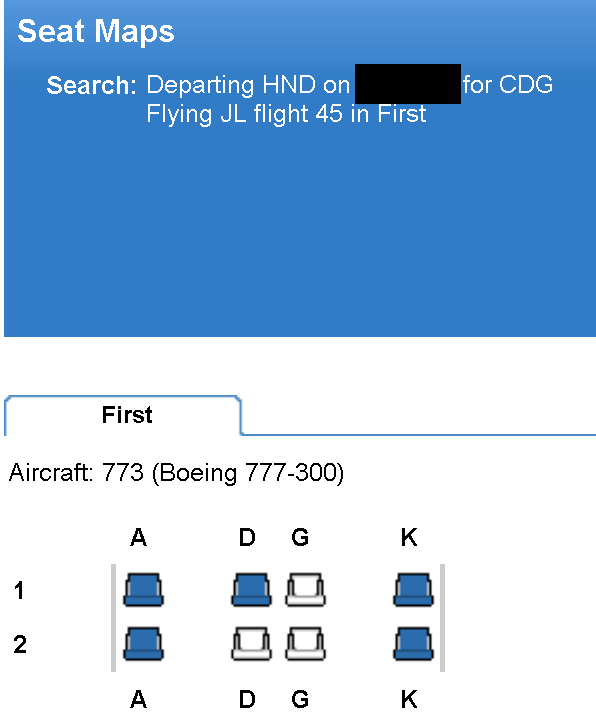Click the row 2 number label

(x=20, y=644)
